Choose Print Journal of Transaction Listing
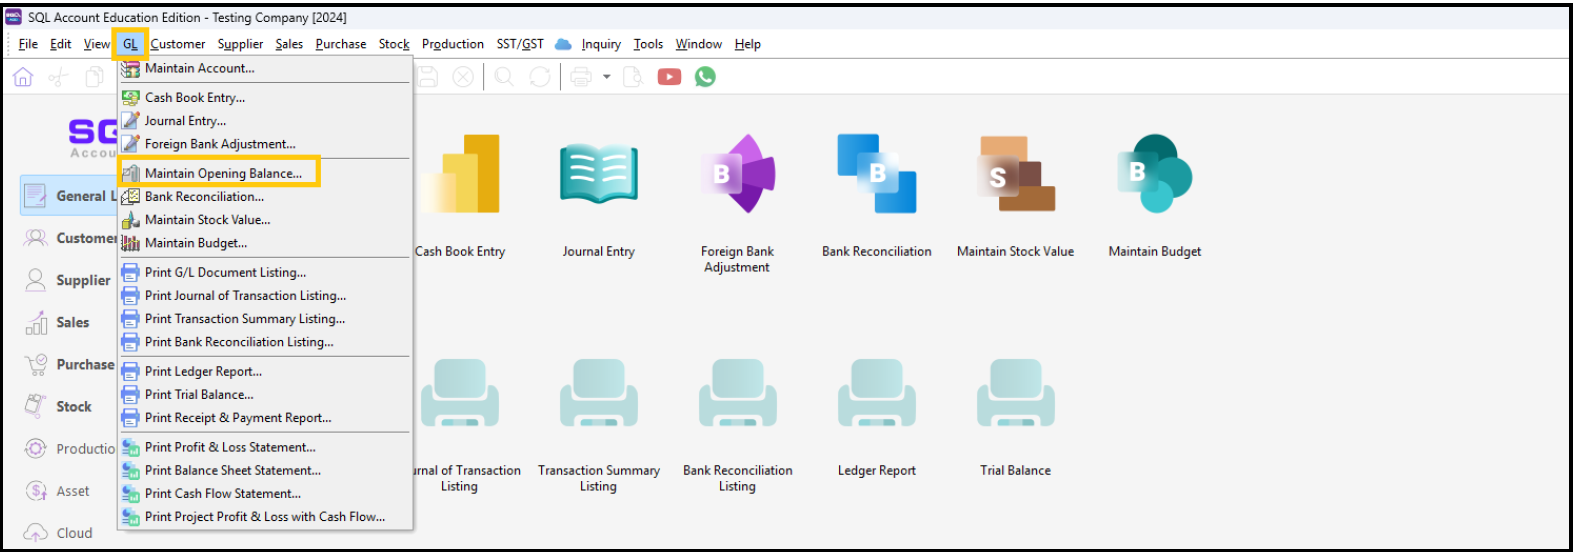This screenshot has width=1575, height=554. 265,295
